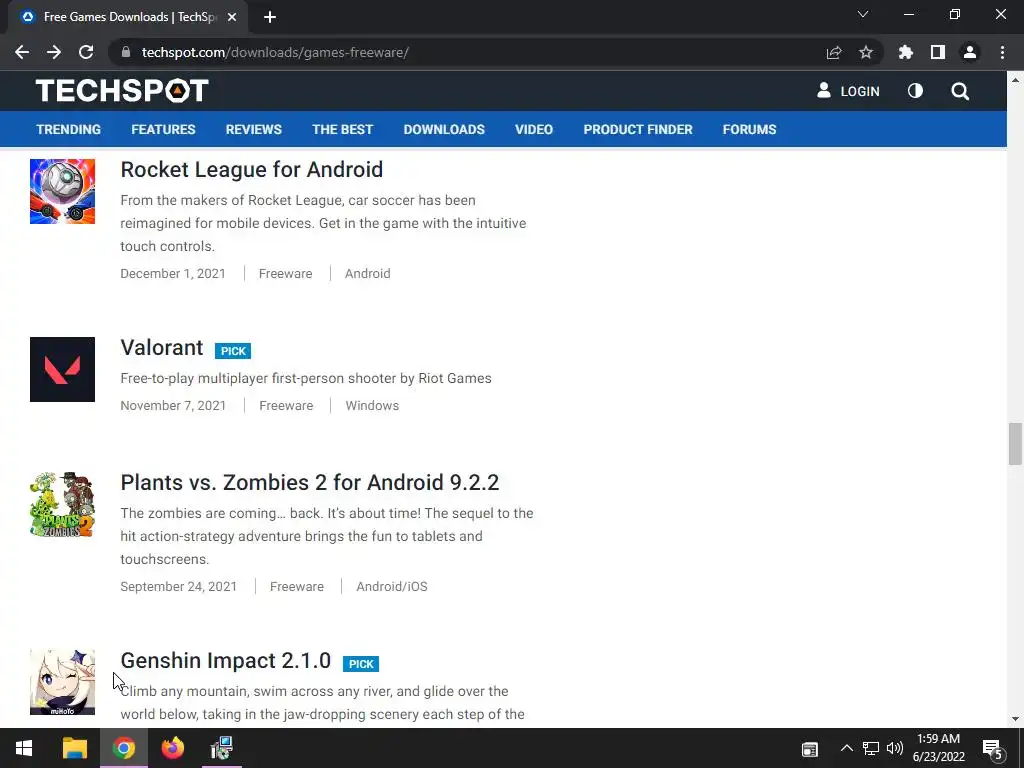Click the page vertical scrollbar thumb
Image resolution: width=1024 pixels, height=768 pixels.
tap(1015, 444)
